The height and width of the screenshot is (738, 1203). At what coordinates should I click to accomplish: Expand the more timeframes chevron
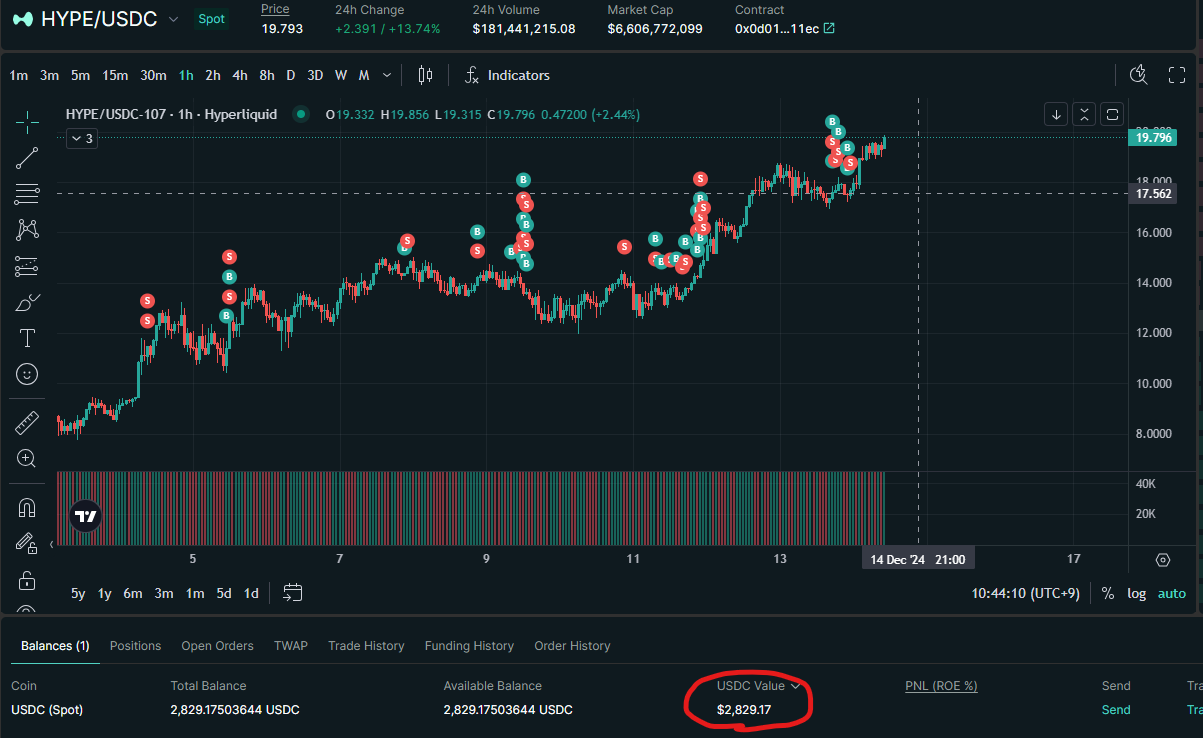point(387,75)
